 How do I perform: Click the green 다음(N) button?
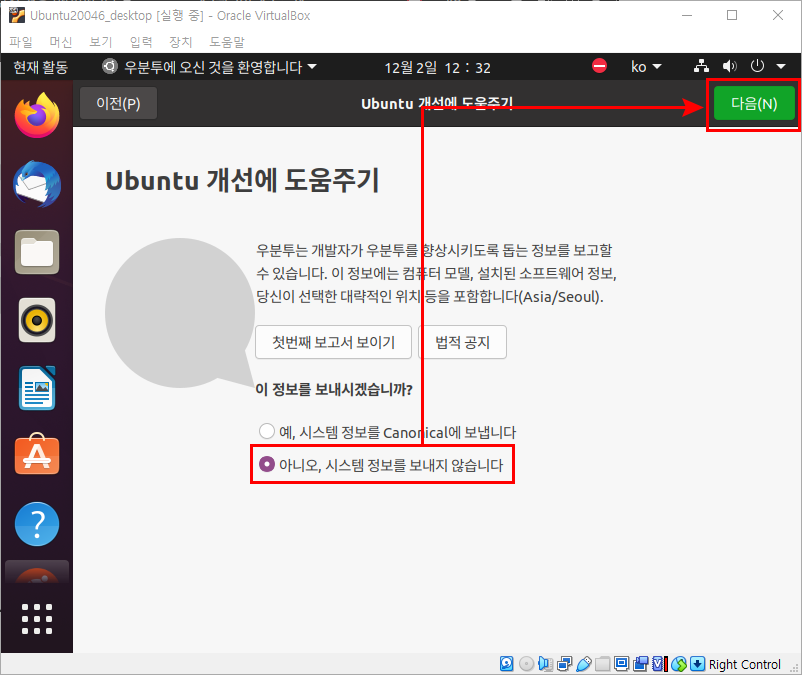coord(754,103)
